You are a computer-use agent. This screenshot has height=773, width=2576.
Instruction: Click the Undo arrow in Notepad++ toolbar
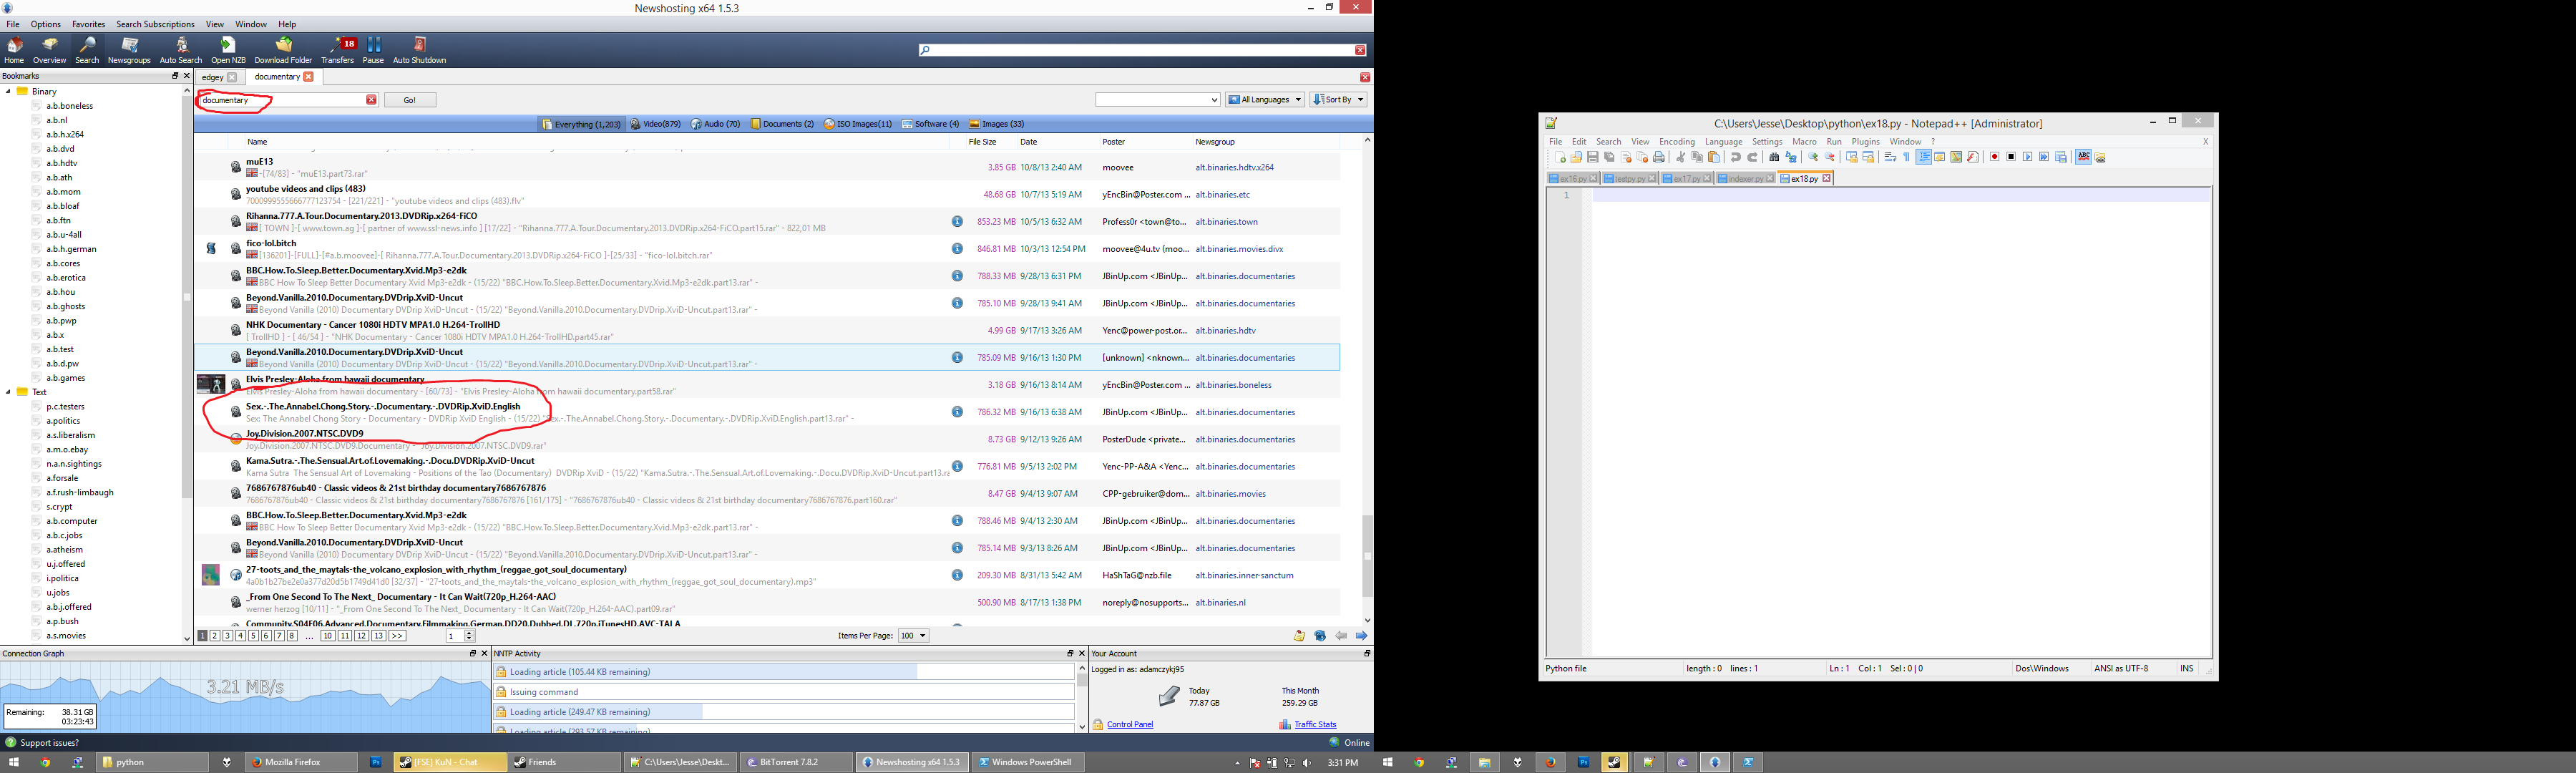tap(1736, 157)
